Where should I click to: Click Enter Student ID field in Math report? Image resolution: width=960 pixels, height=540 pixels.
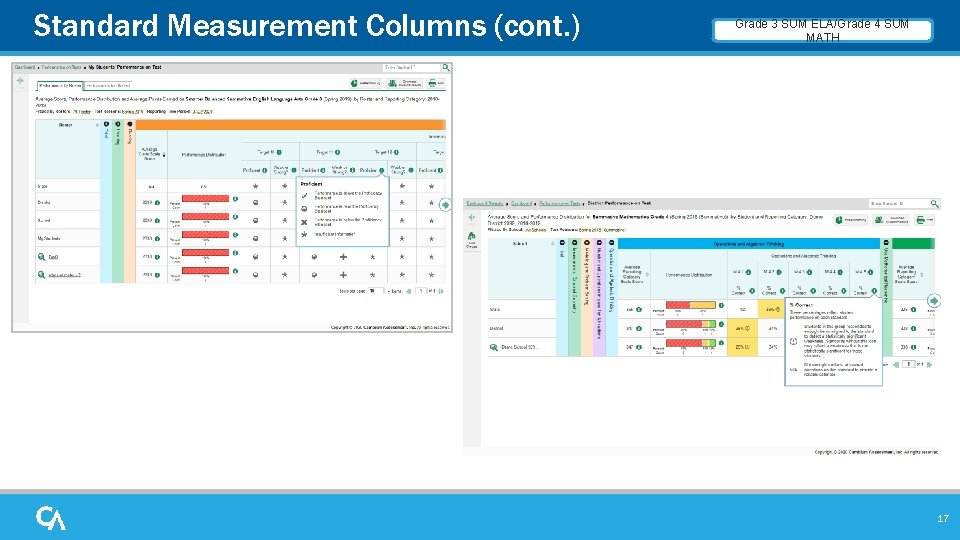pos(899,203)
